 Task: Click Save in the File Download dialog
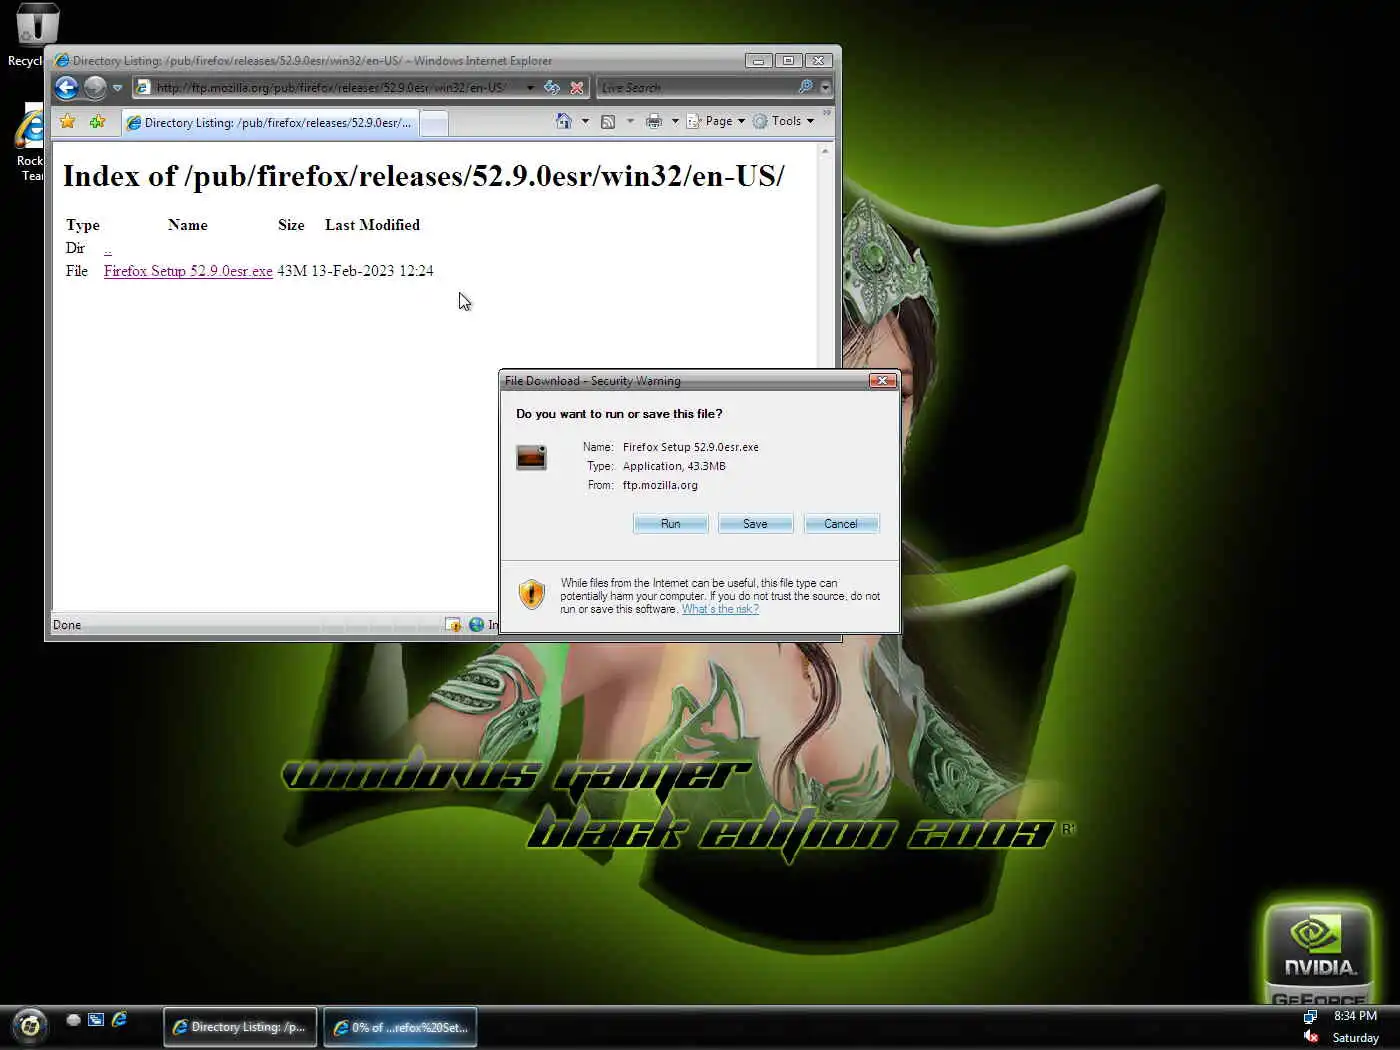[x=755, y=524]
